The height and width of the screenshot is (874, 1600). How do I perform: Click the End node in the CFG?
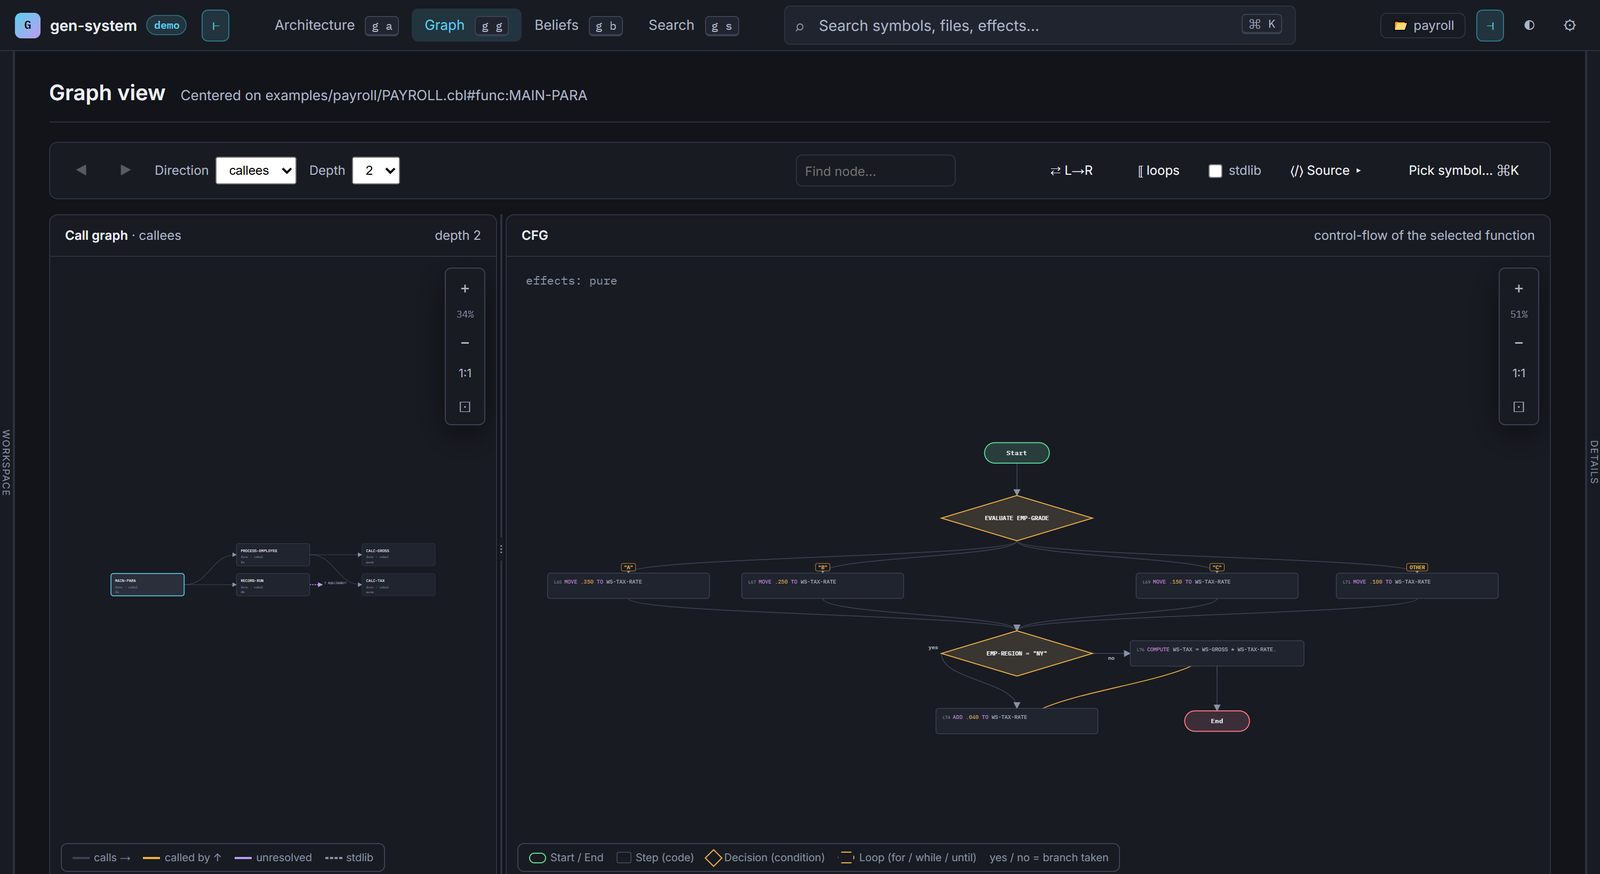pos(1217,721)
